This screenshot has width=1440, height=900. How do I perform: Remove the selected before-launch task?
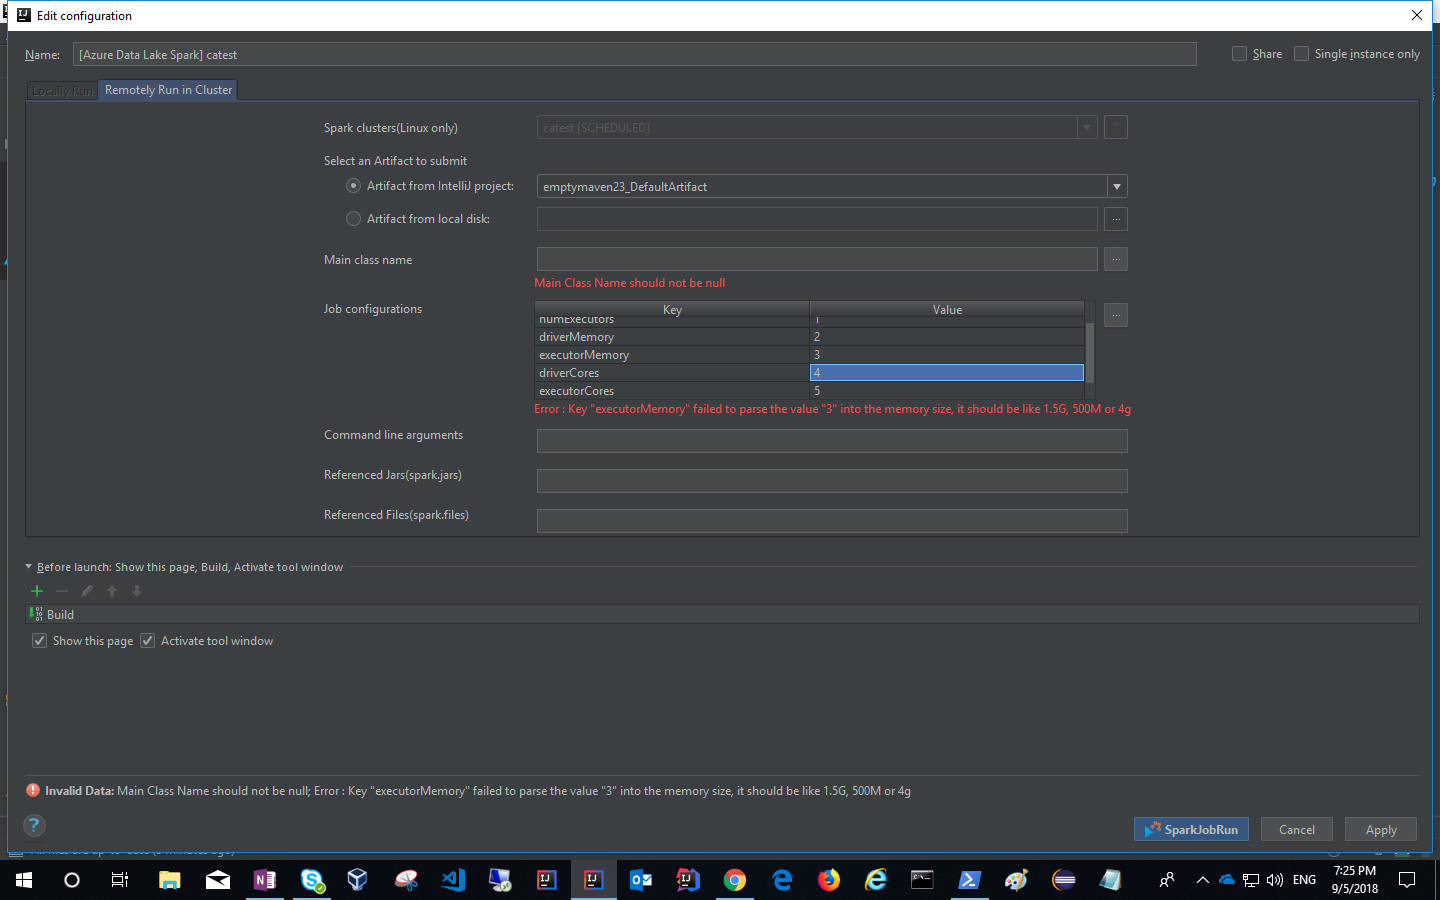coord(61,591)
